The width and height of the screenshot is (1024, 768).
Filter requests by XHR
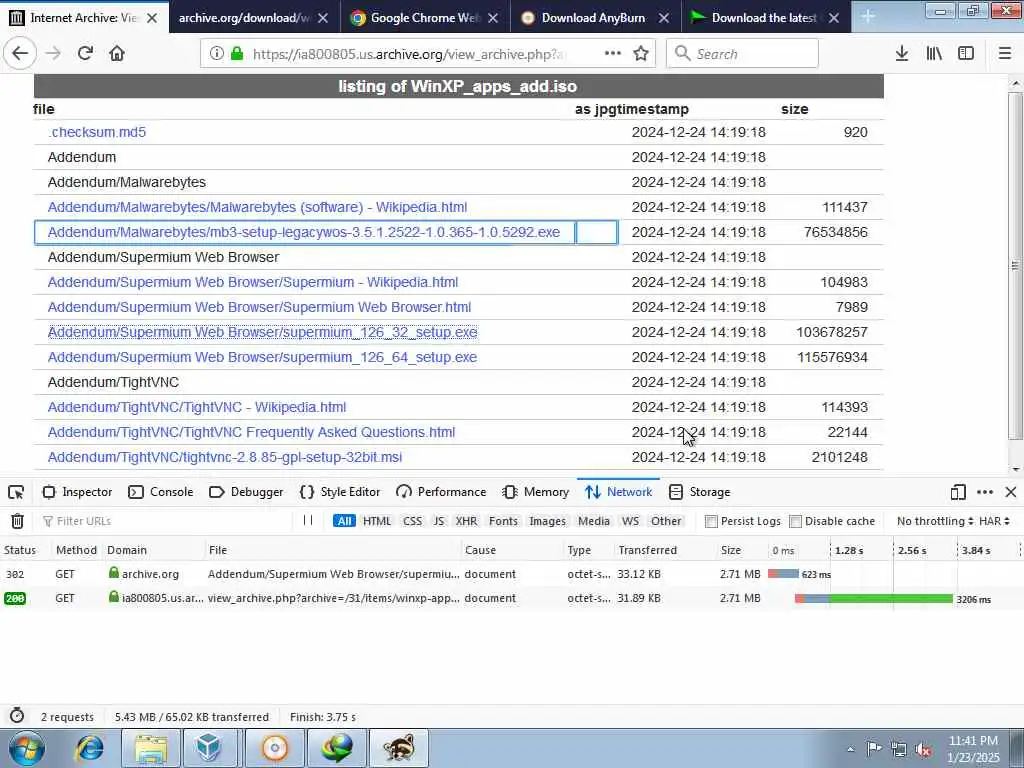point(466,521)
